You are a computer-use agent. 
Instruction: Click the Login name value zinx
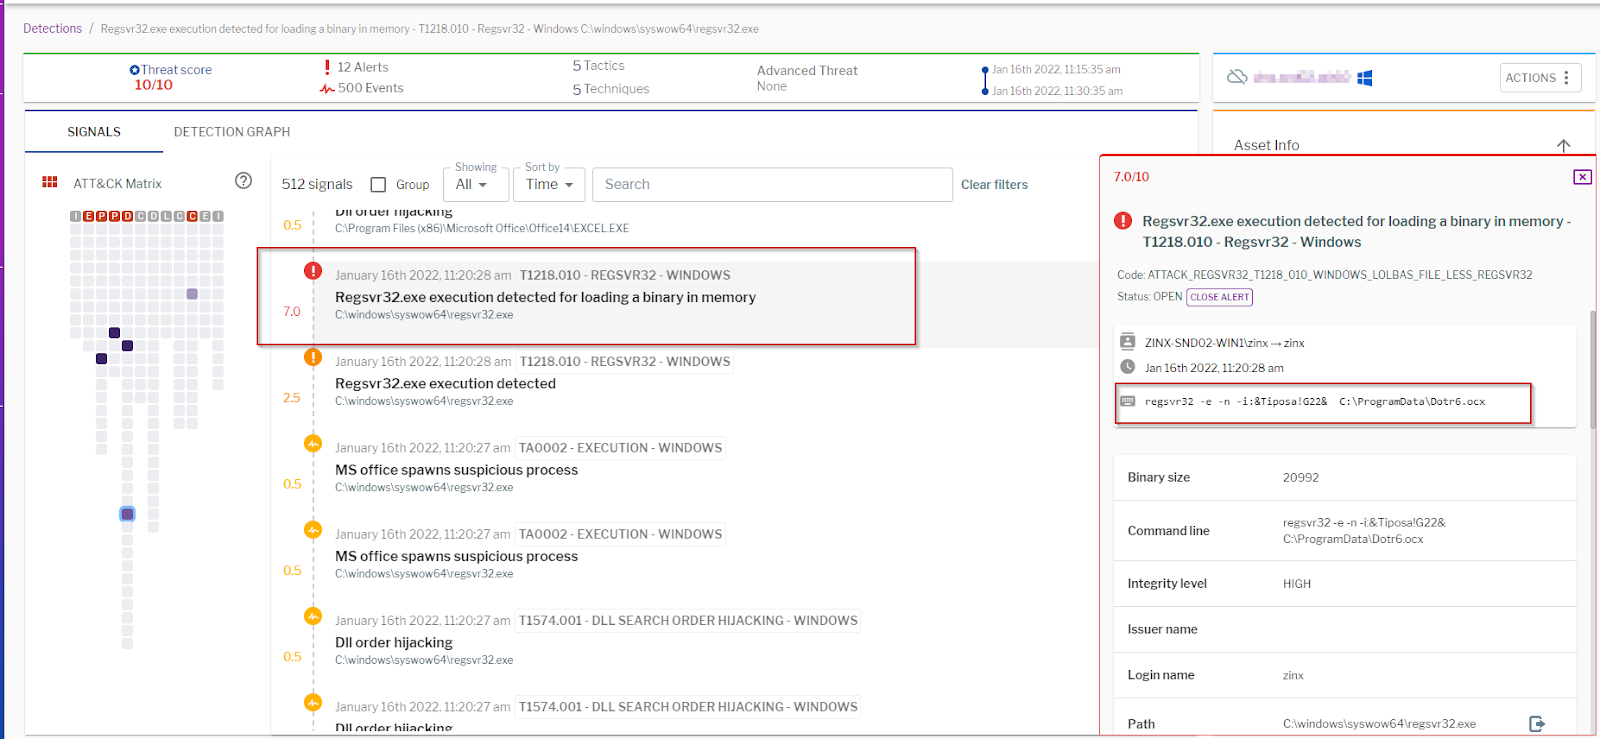tap(1293, 676)
